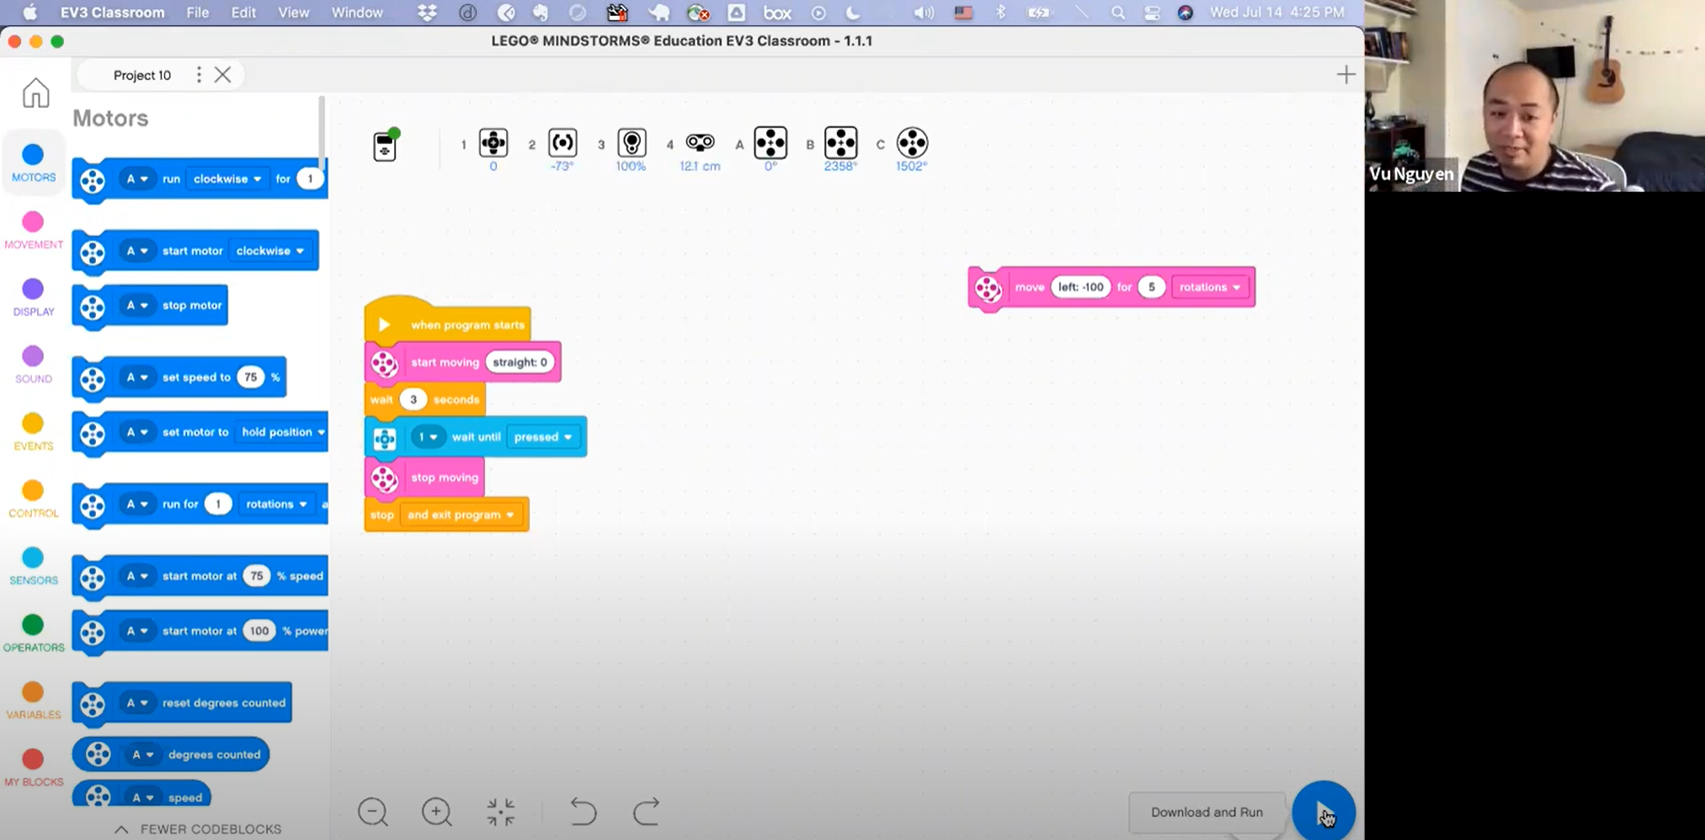Viewport: 1705px width, 840px height.
Task: Select the Display category
Action: click(x=33, y=297)
